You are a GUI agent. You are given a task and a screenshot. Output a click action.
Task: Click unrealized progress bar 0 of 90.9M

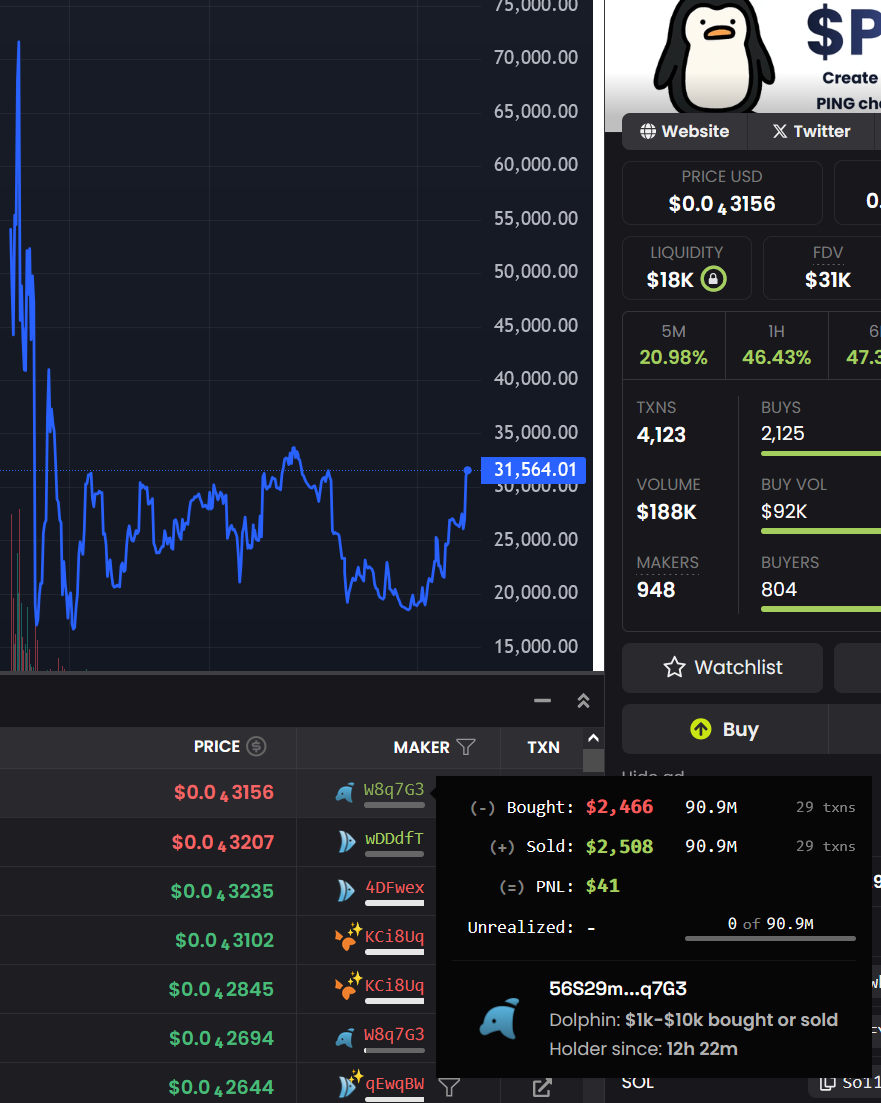pos(771,938)
